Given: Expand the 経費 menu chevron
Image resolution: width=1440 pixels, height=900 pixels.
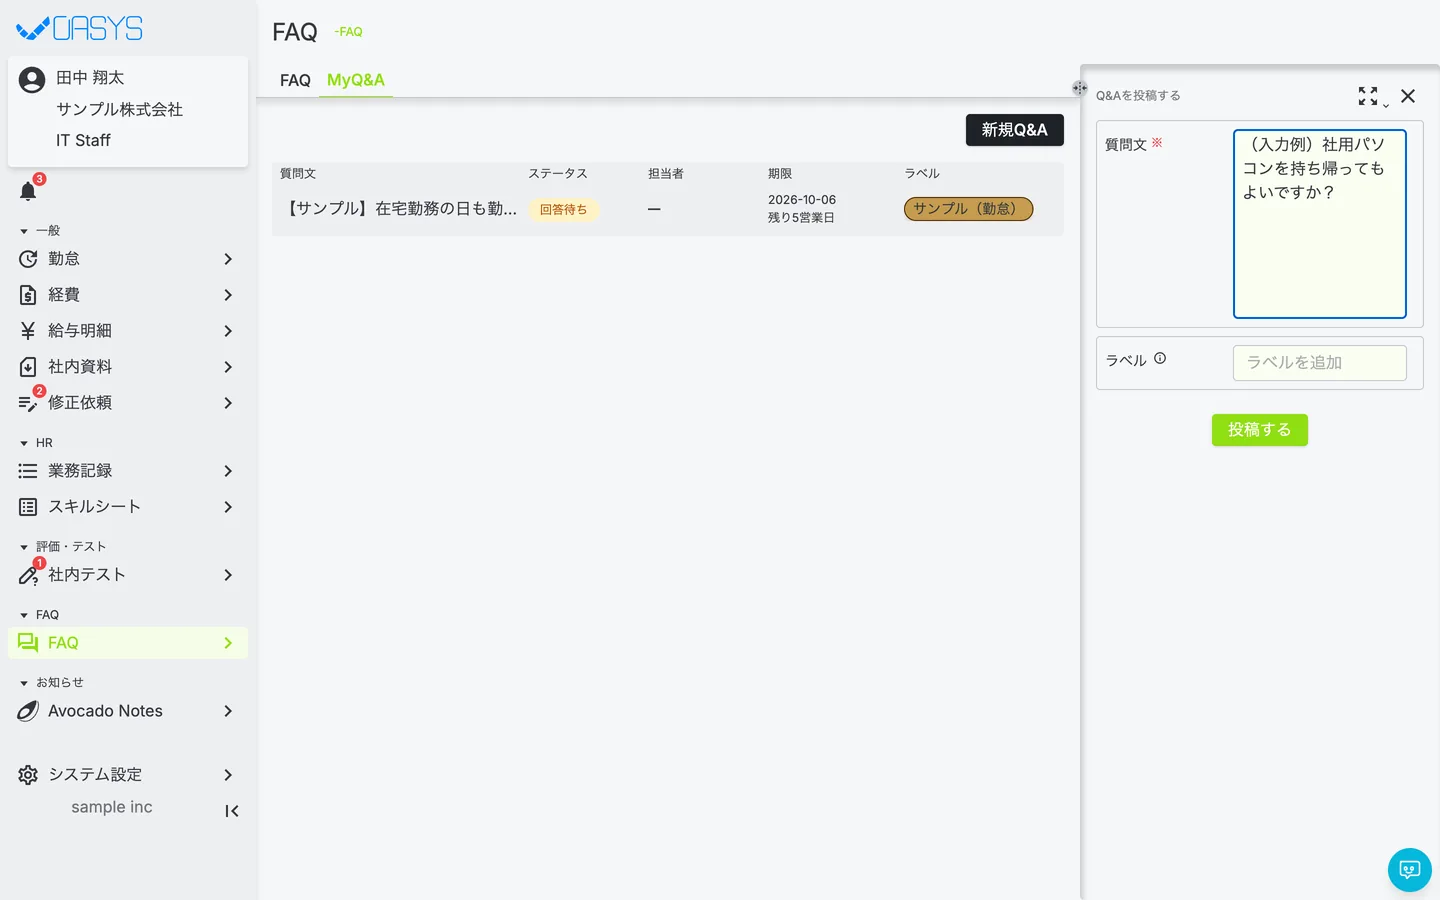Looking at the screenshot, I should coord(228,295).
